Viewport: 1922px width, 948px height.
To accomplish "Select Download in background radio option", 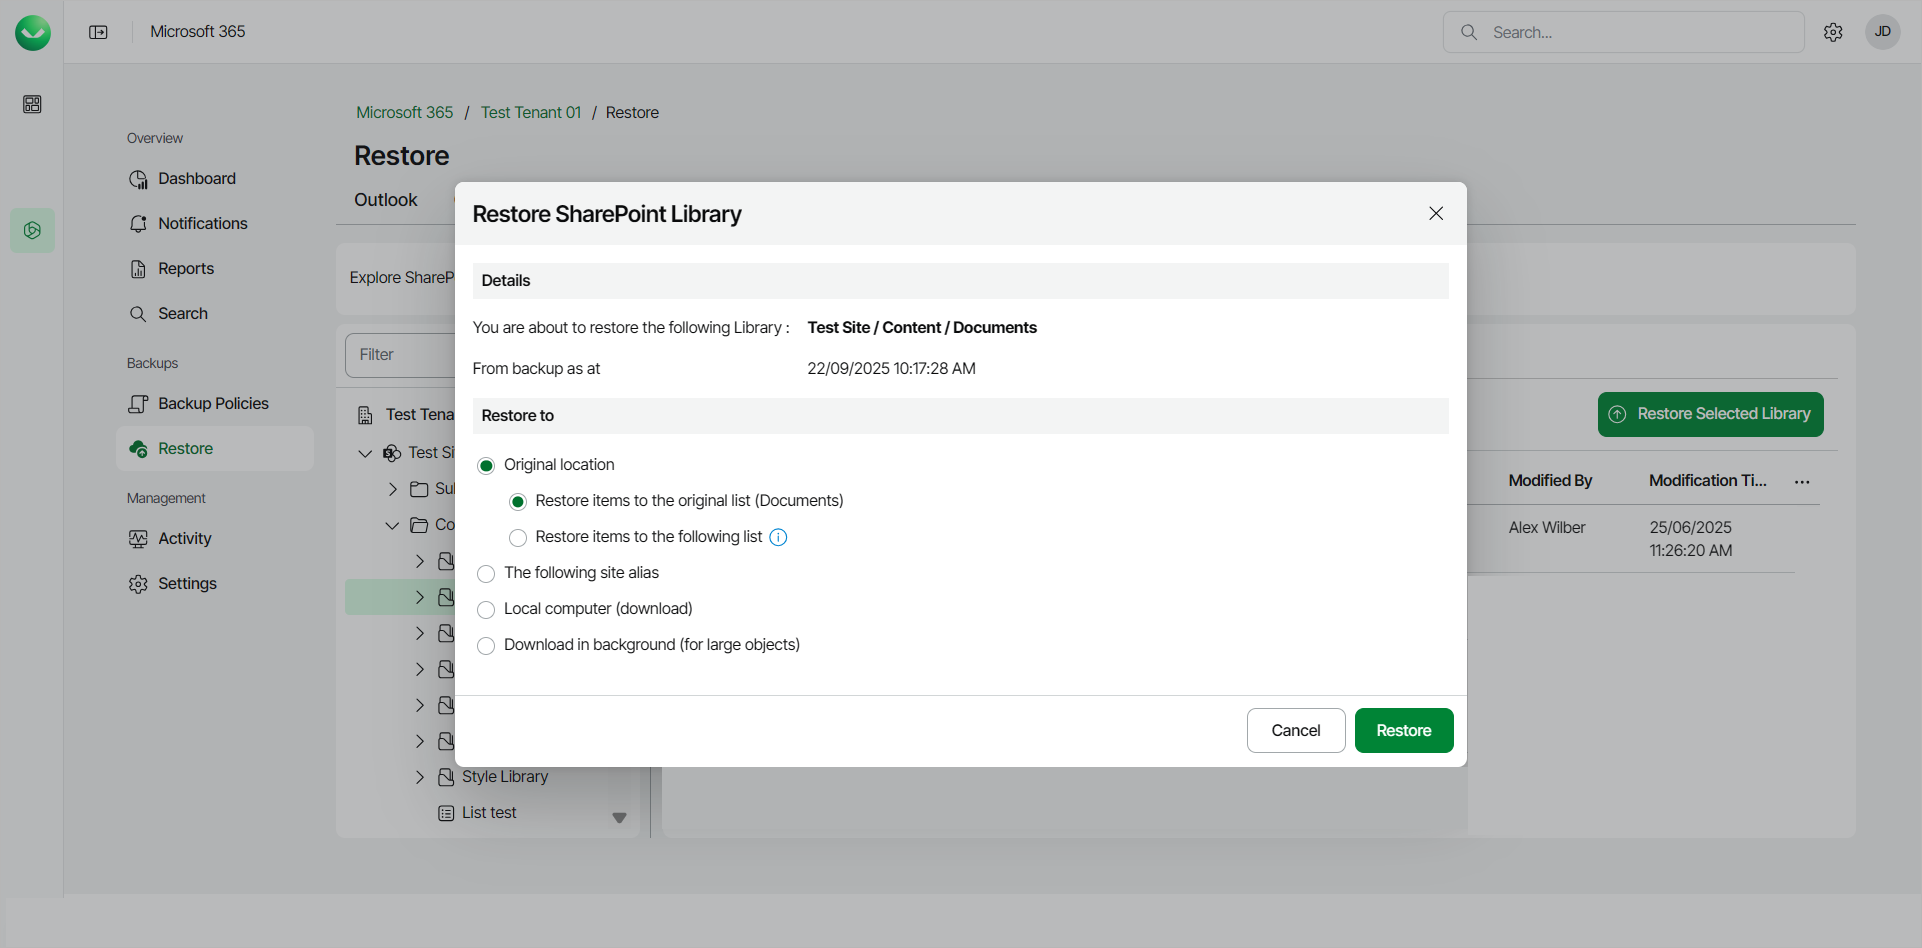I will [486, 646].
